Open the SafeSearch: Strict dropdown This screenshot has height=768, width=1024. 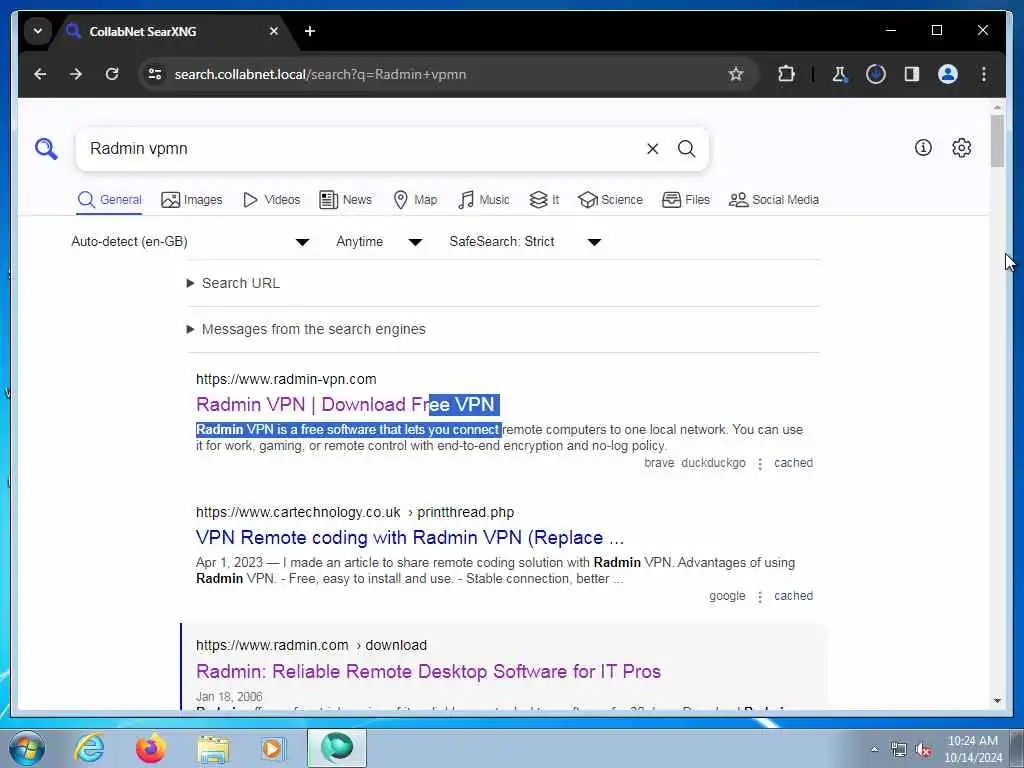coord(524,242)
